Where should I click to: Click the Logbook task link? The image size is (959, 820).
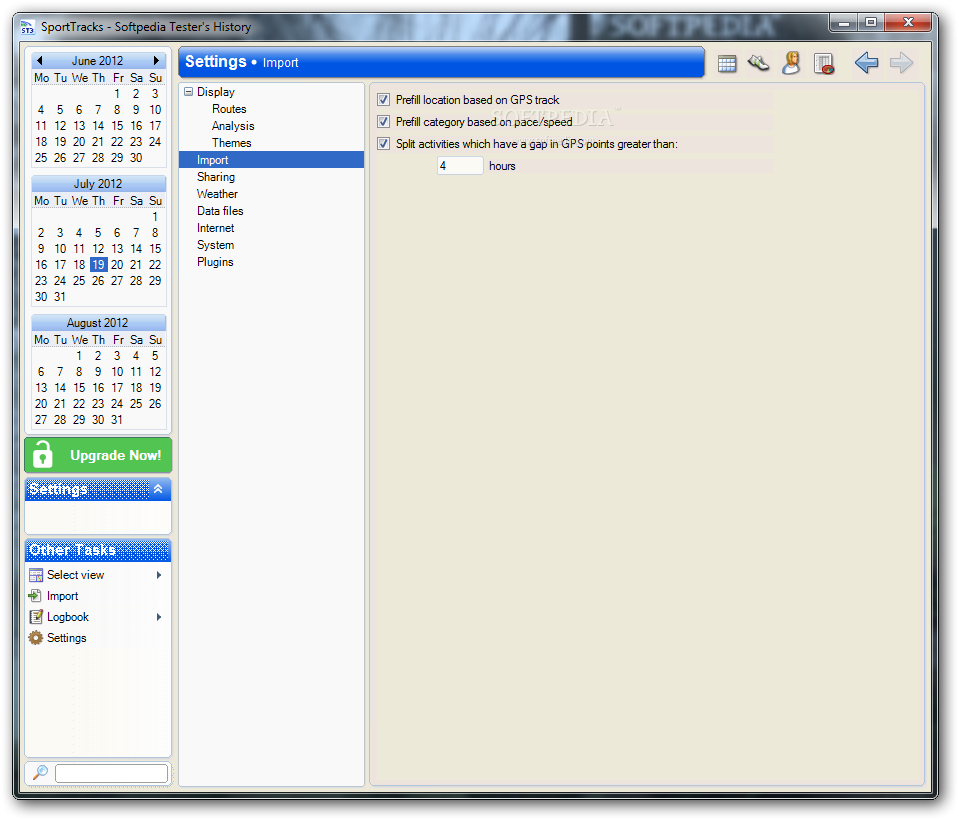coord(68,617)
